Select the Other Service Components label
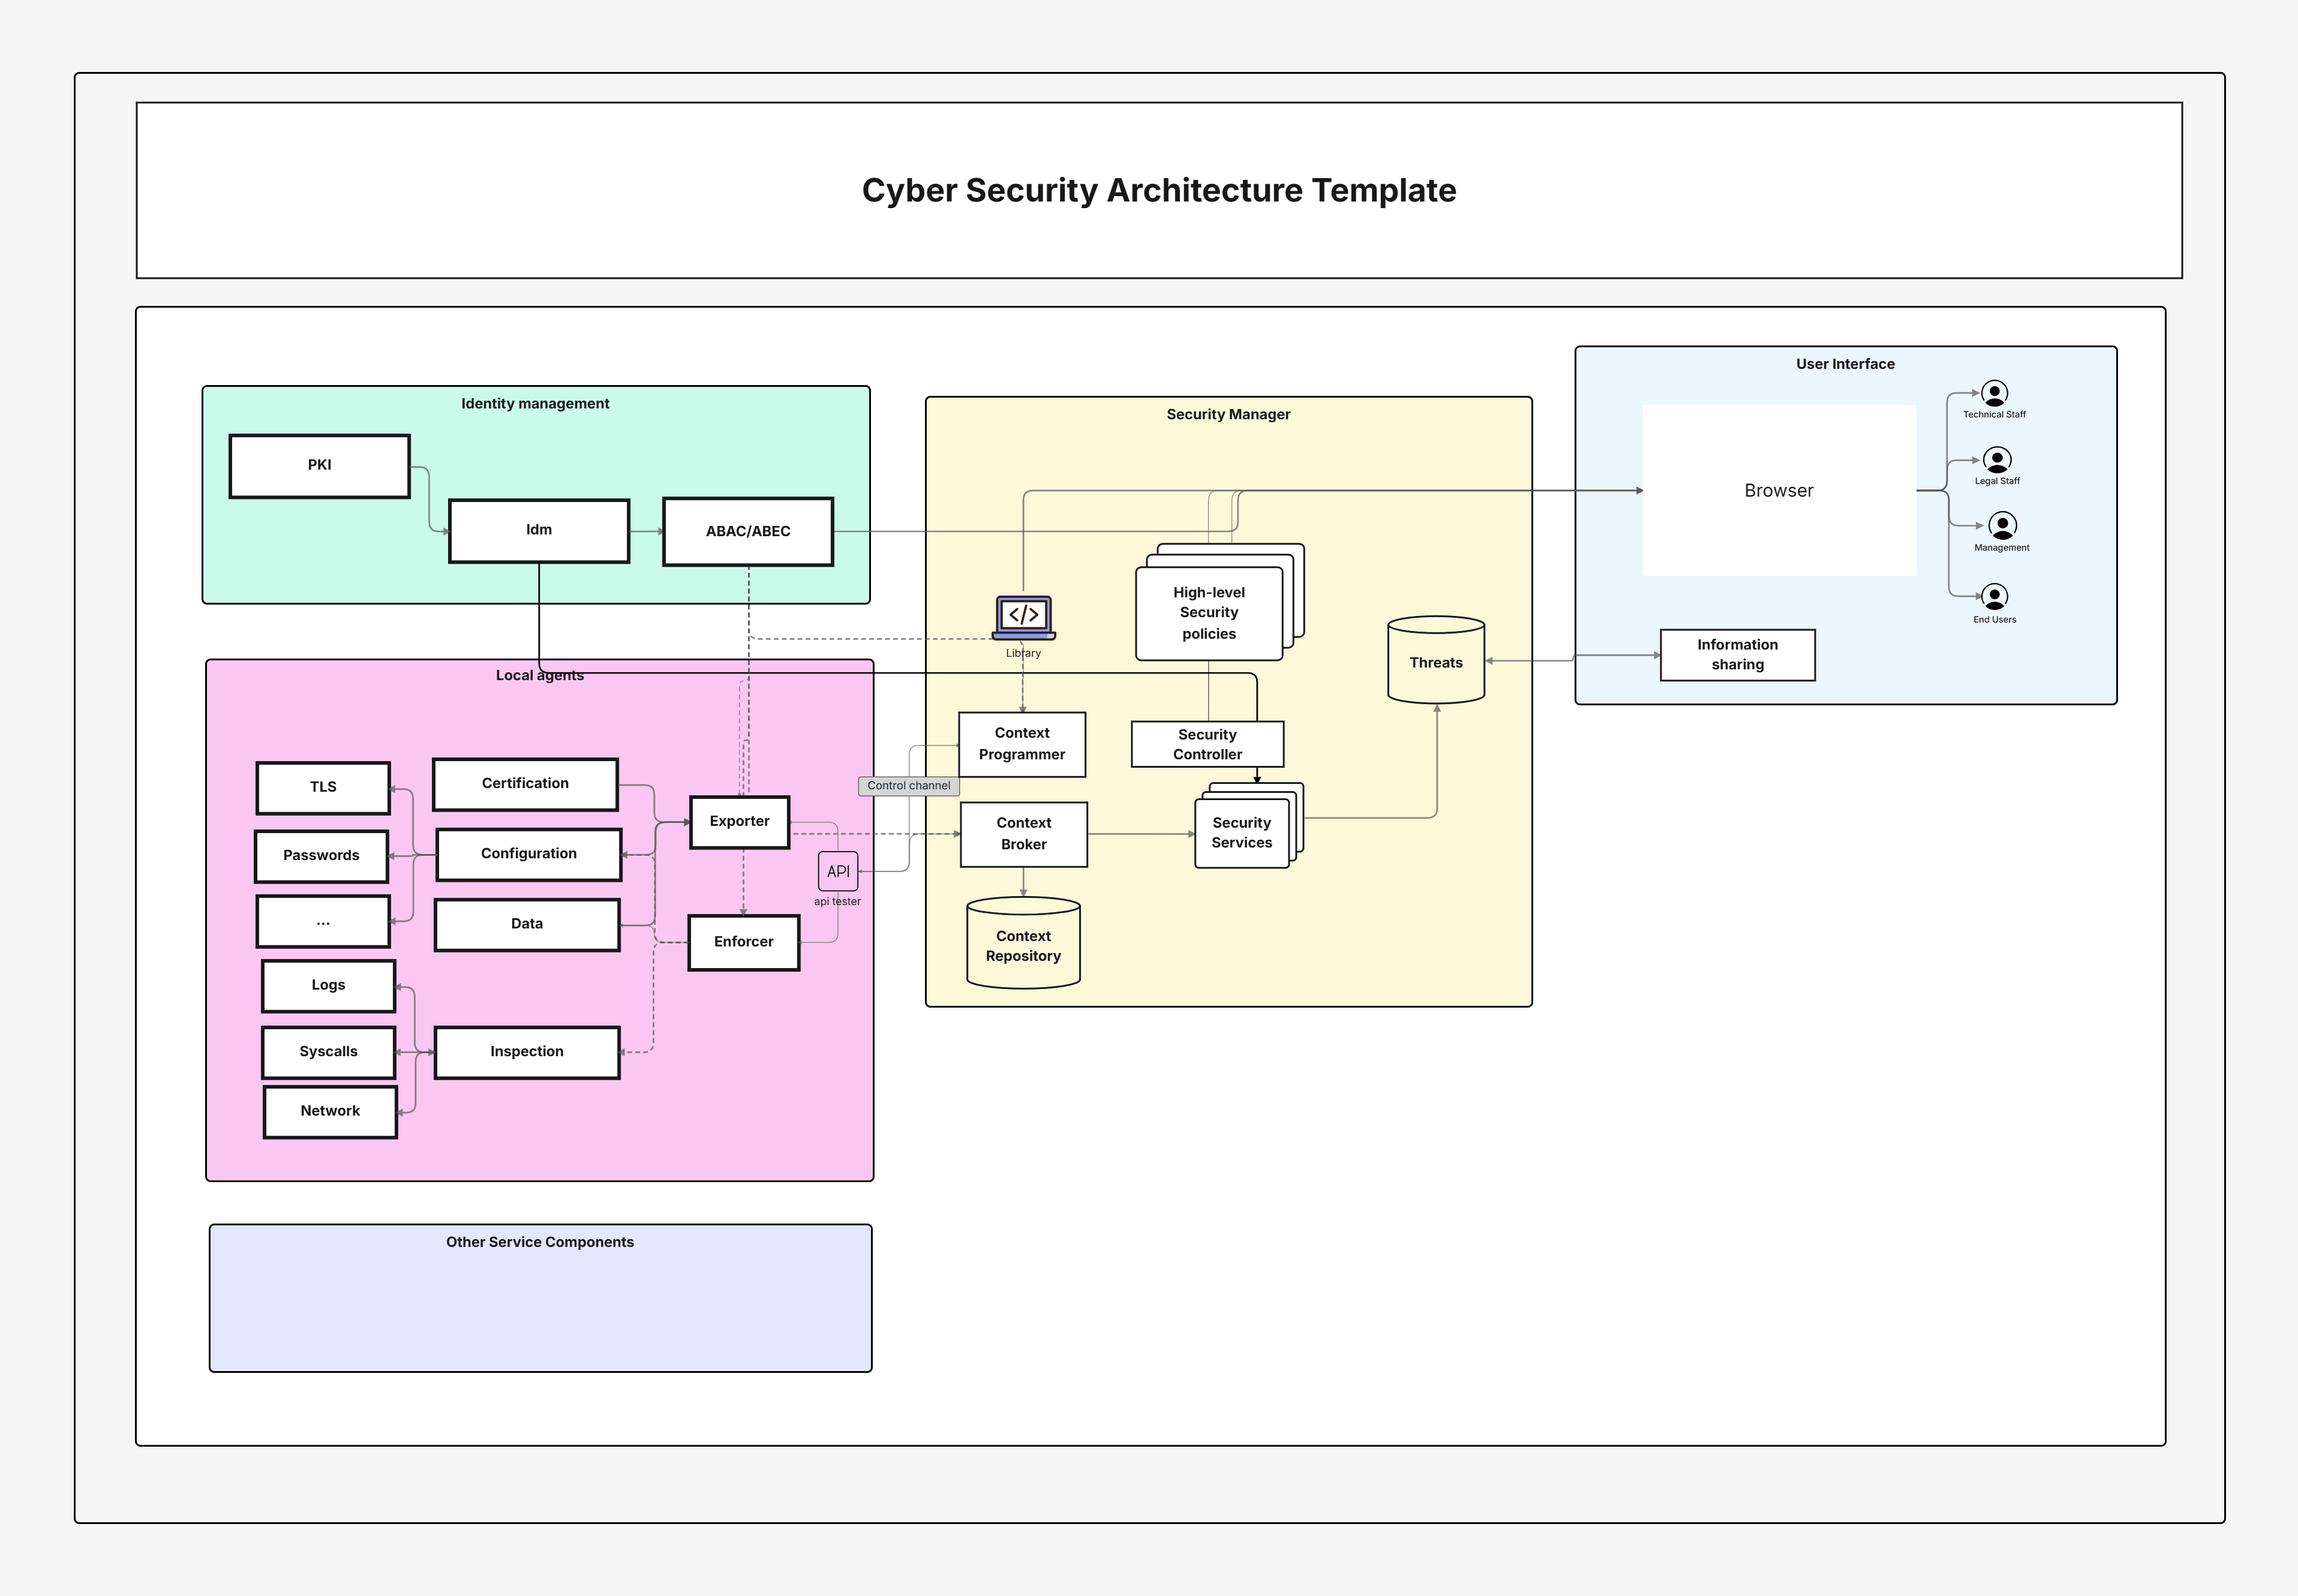2298x1596 pixels. pyautogui.click(x=540, y=1242)
